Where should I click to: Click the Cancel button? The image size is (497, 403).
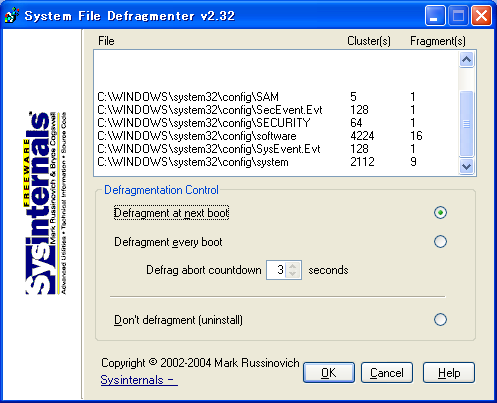[387, 373]
